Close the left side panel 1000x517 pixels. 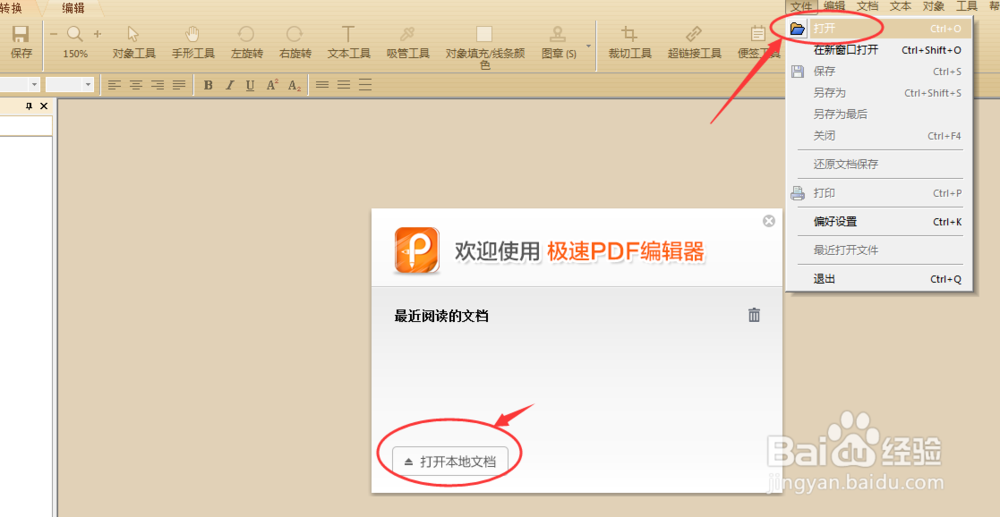pos(44,106)
